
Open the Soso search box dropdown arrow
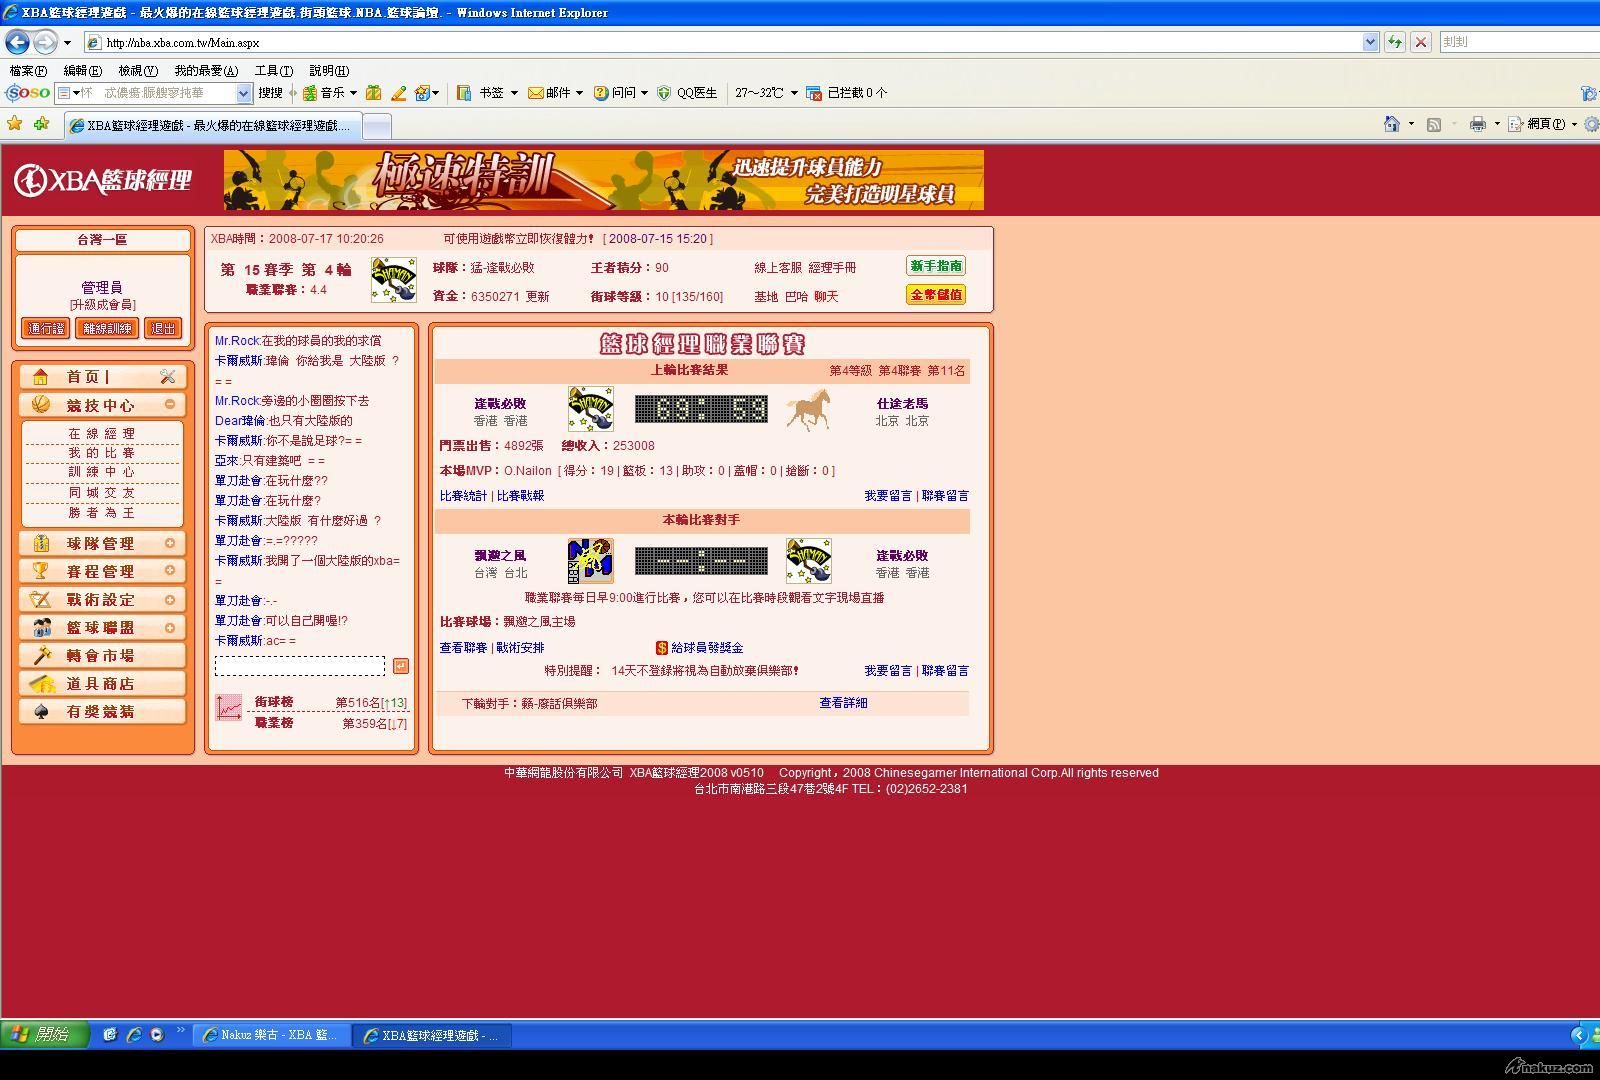pos(243,93)
